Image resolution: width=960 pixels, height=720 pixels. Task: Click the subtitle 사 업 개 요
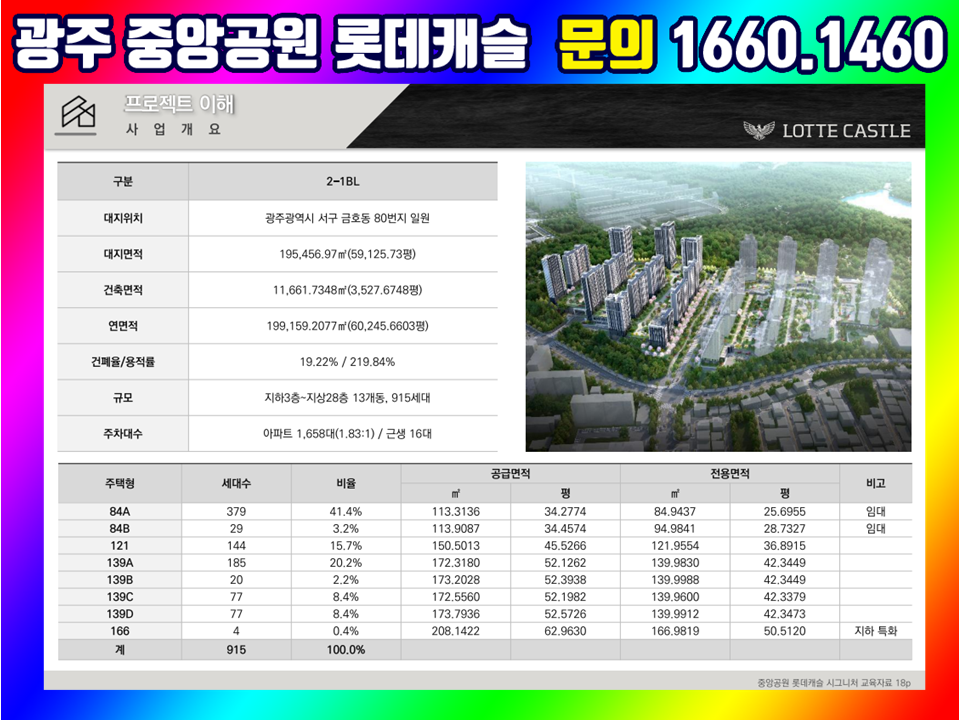point(173,129)
